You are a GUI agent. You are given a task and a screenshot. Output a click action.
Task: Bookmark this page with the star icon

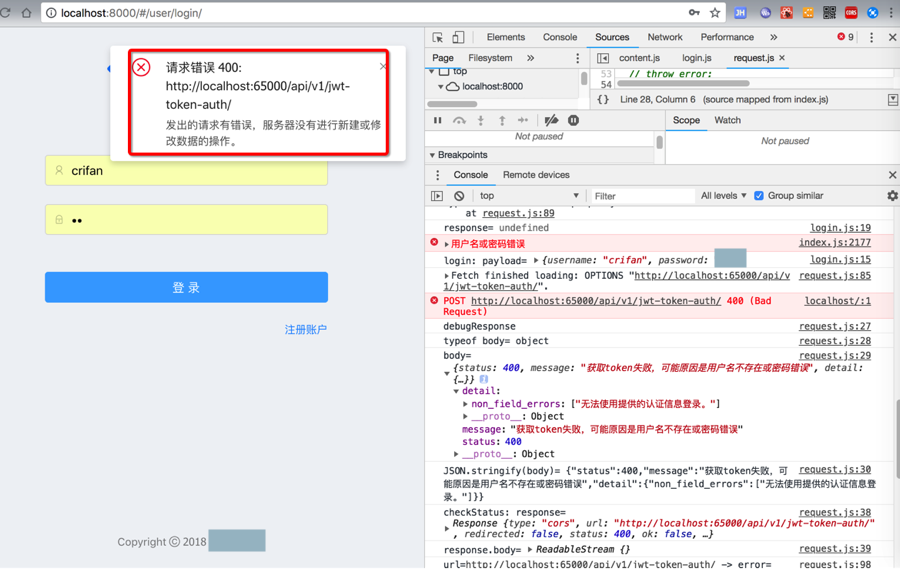tap(715, 13)
